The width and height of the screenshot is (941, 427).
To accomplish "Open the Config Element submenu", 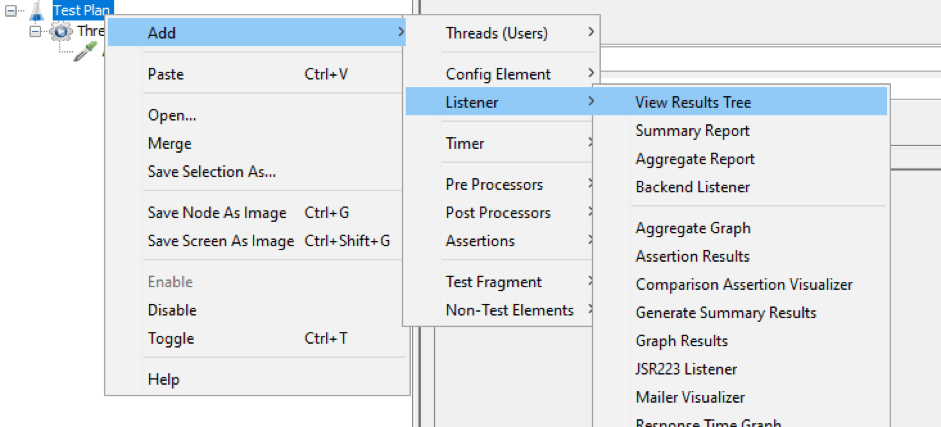I will pos(500,74).
